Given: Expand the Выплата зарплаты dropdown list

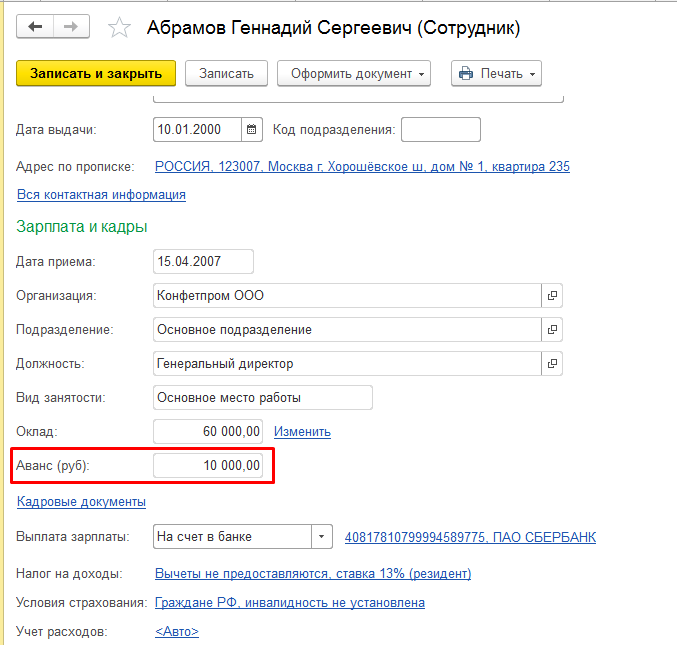Looking at the screenshot, I should click(x=322, y=537).
